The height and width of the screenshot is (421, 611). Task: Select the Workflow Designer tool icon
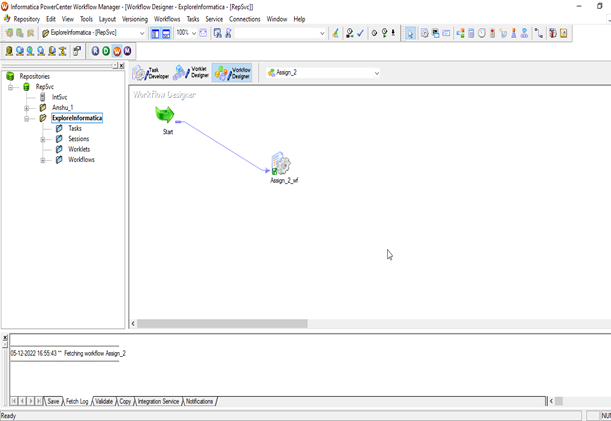pos(232,73)
